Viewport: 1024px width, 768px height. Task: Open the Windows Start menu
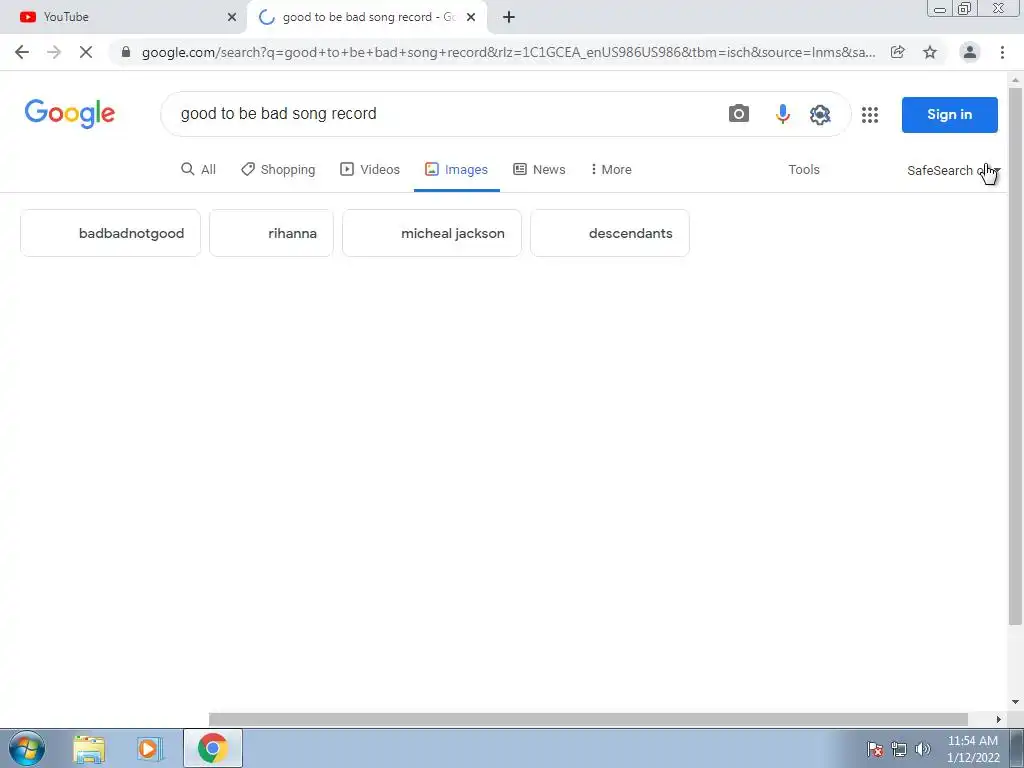pos(27,748)
